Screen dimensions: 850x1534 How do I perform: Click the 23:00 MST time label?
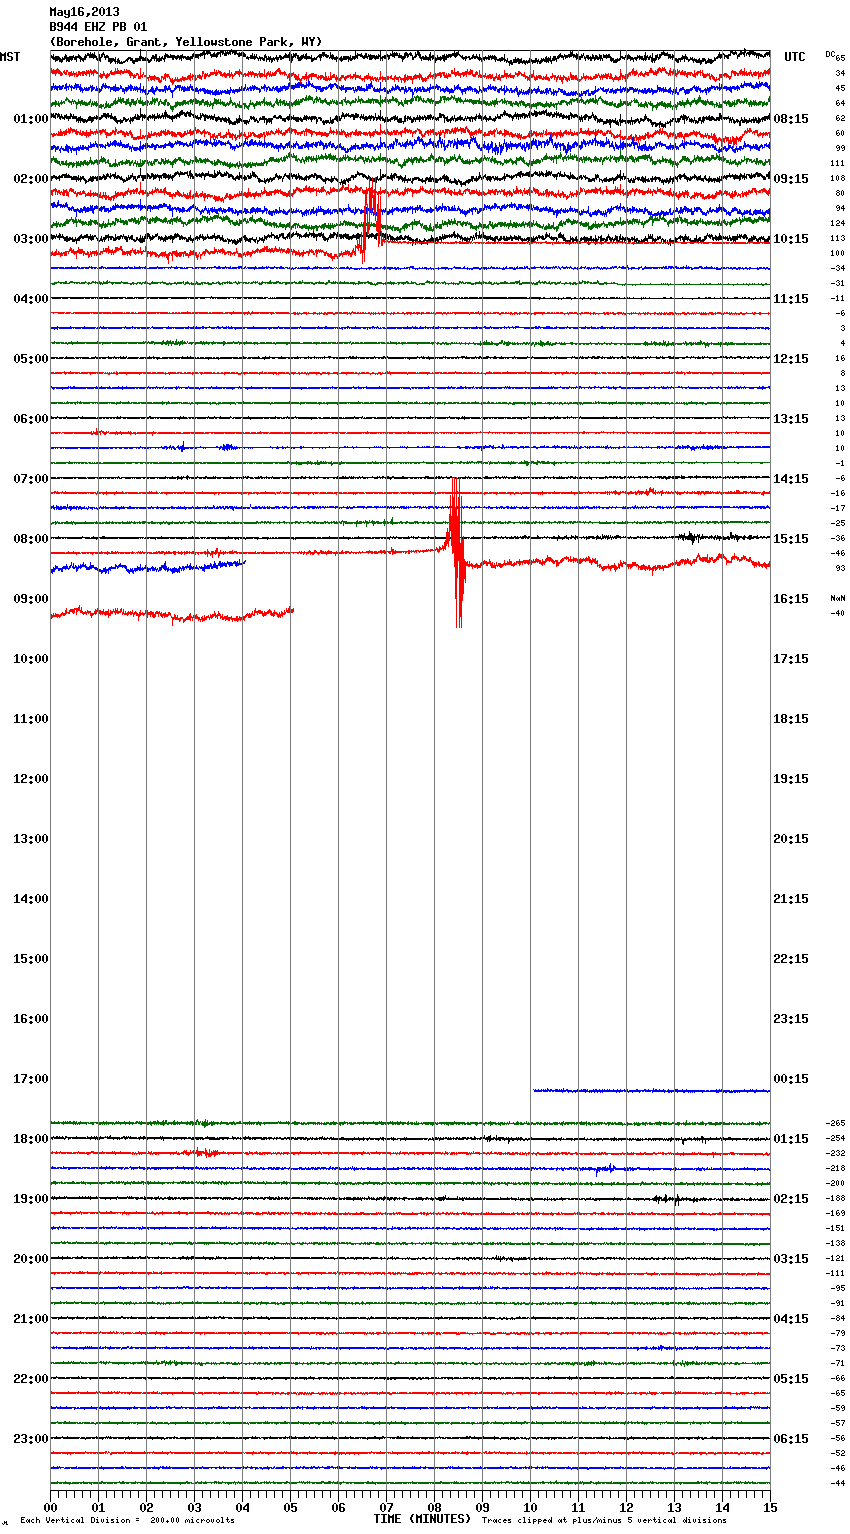pyautogui.click(x=30, y=1439)
